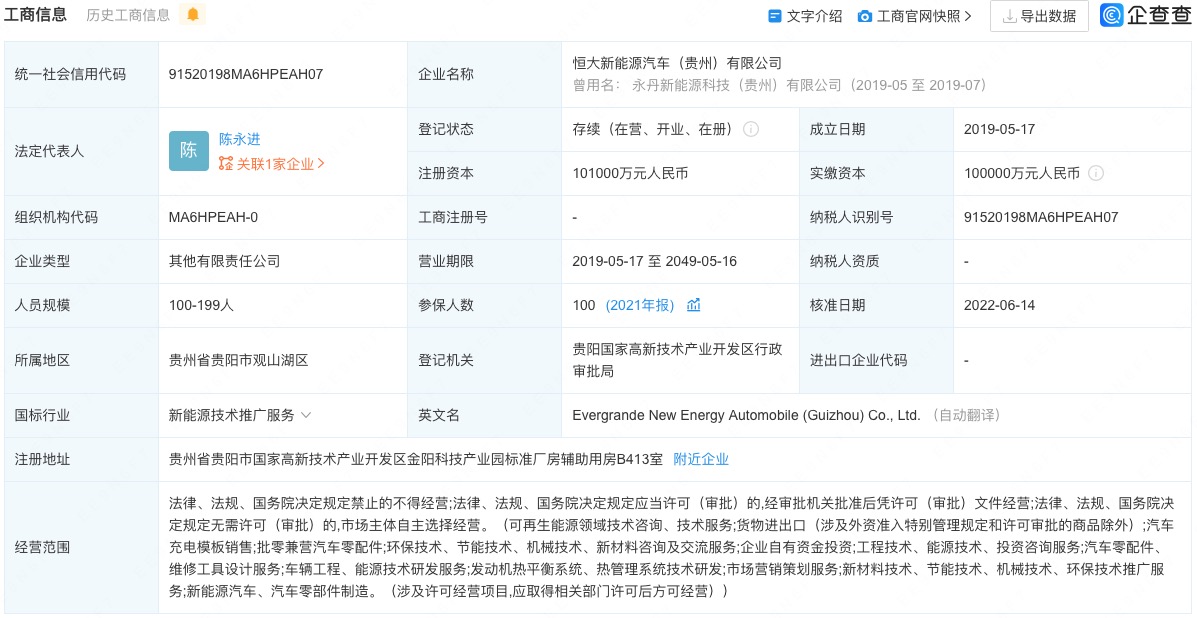Screen dimensions: 1197x618
Task: Open legal representative 陈永进 link
Action: click(240, 139)
